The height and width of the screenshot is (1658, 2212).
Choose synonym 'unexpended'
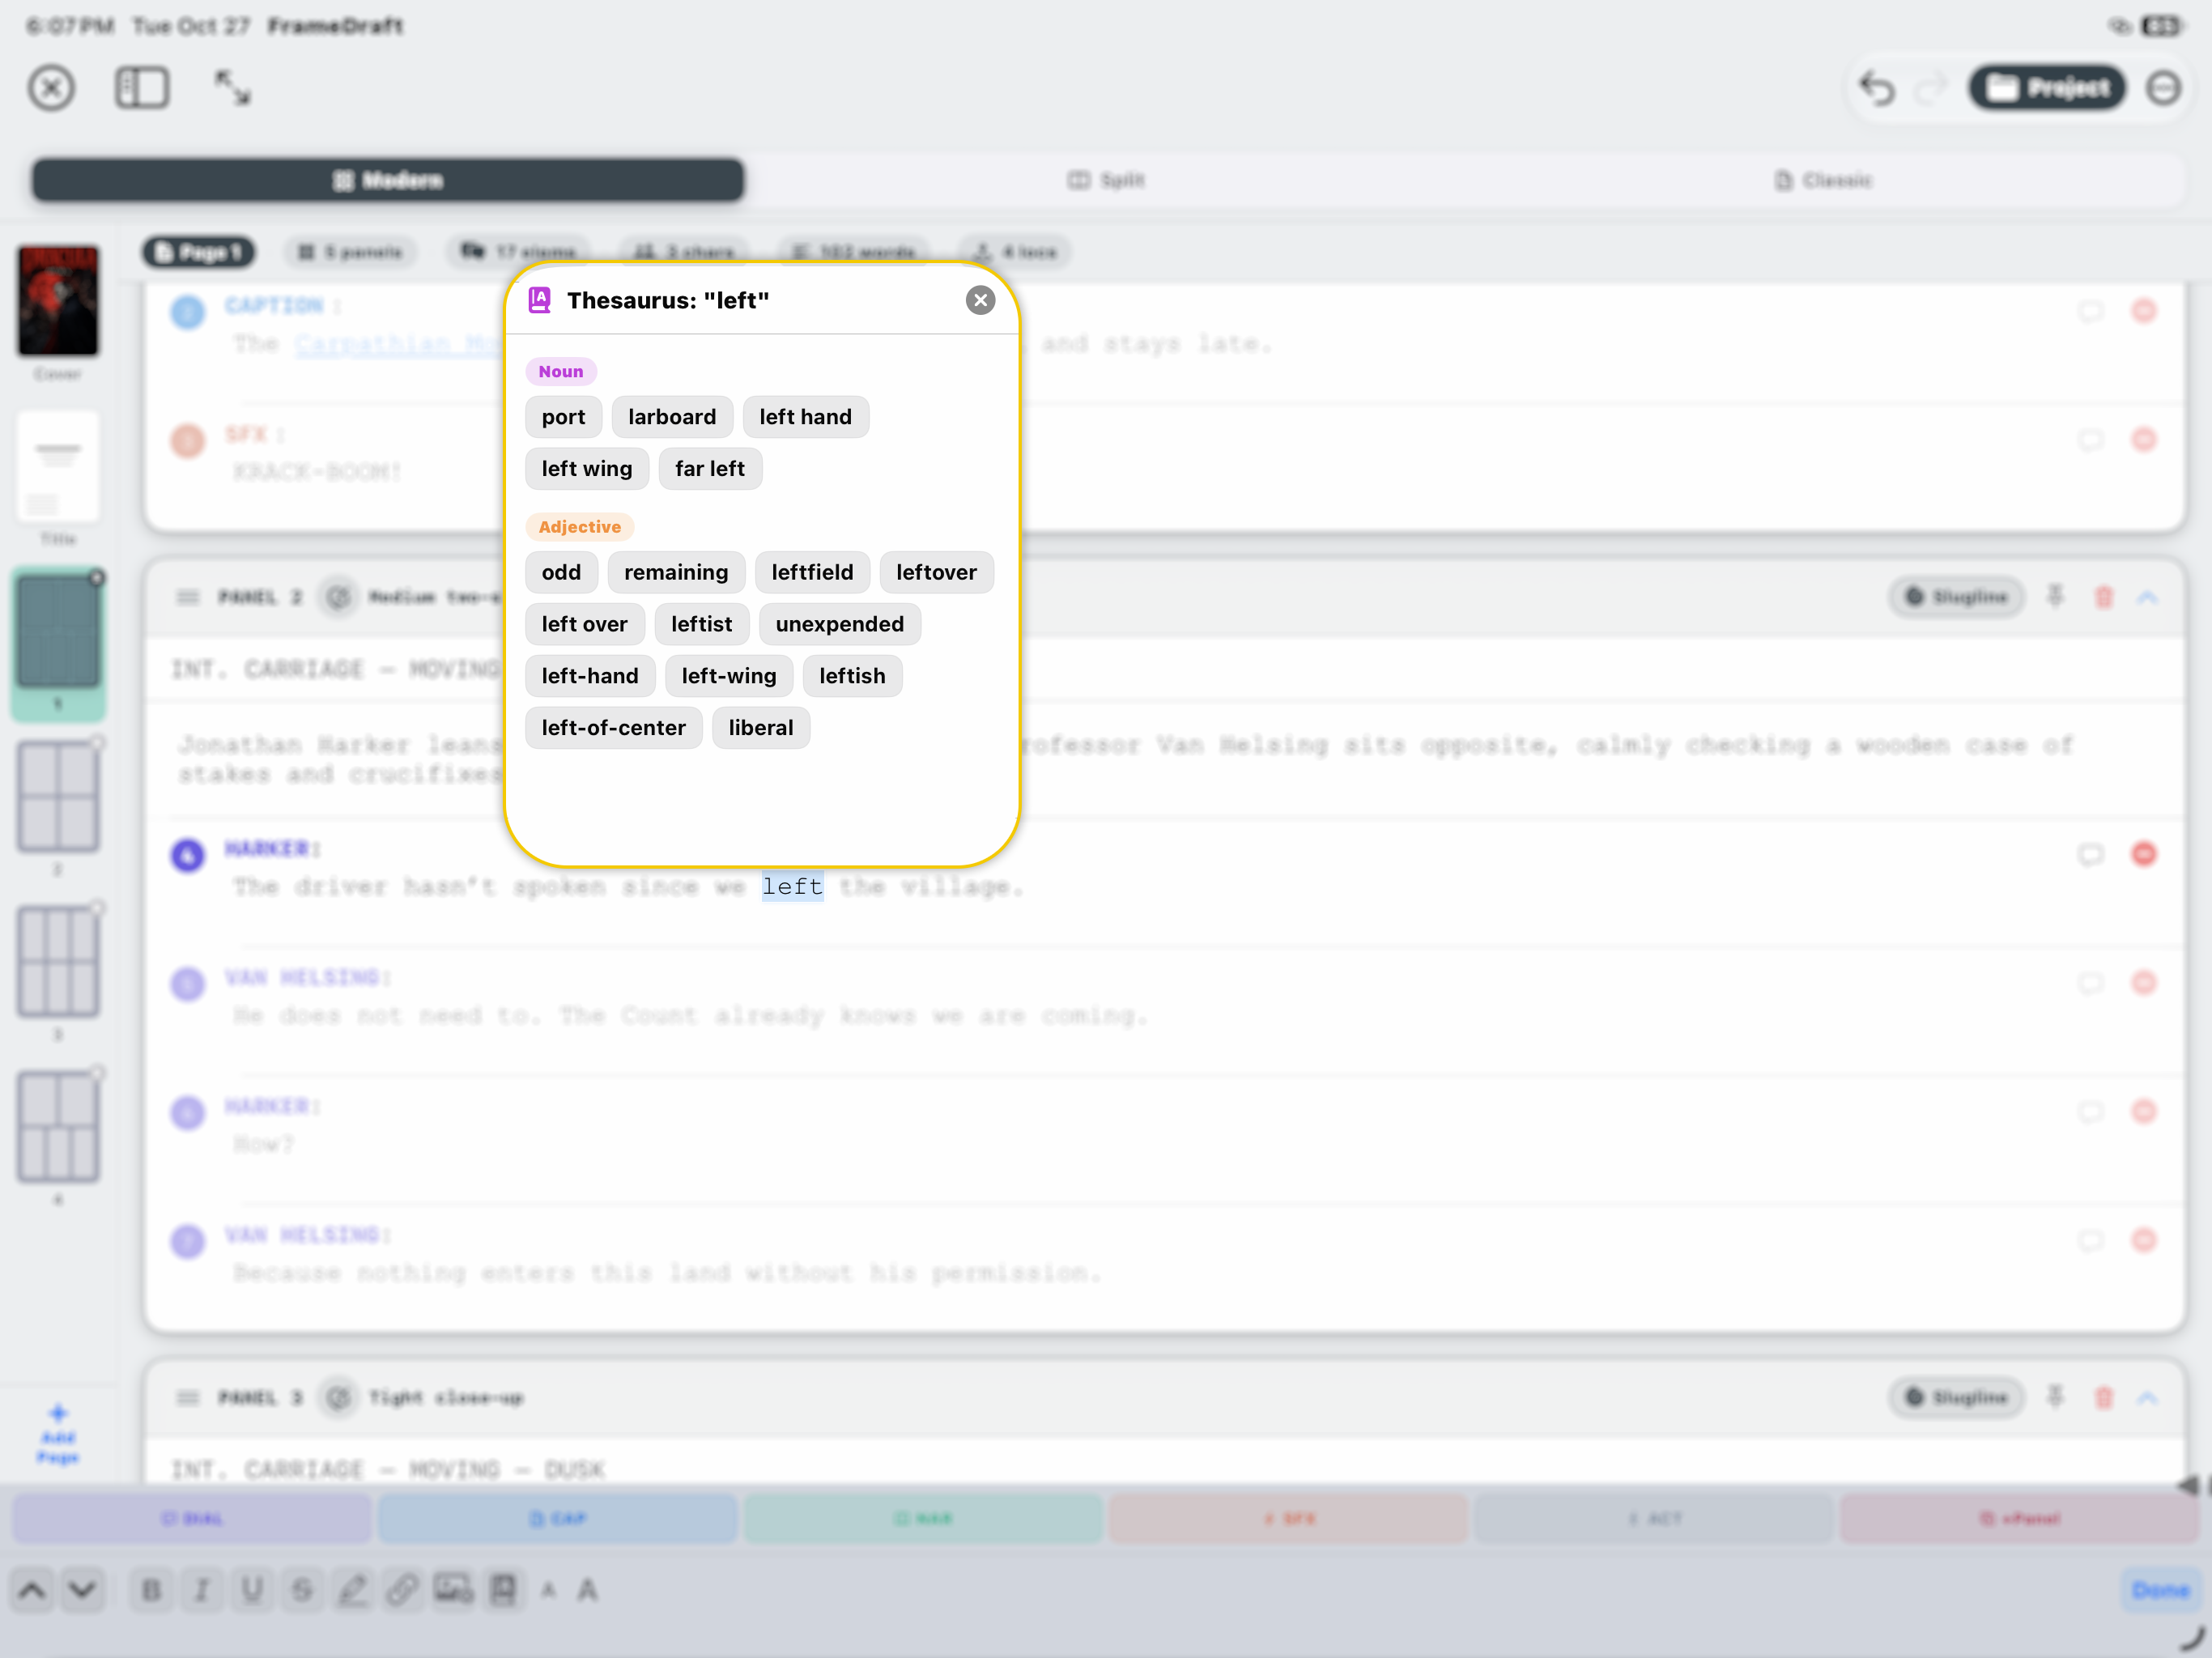[839, 624]
